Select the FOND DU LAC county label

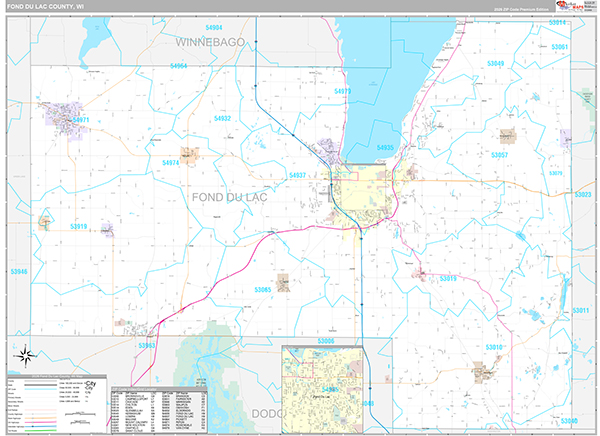[228, 197]
